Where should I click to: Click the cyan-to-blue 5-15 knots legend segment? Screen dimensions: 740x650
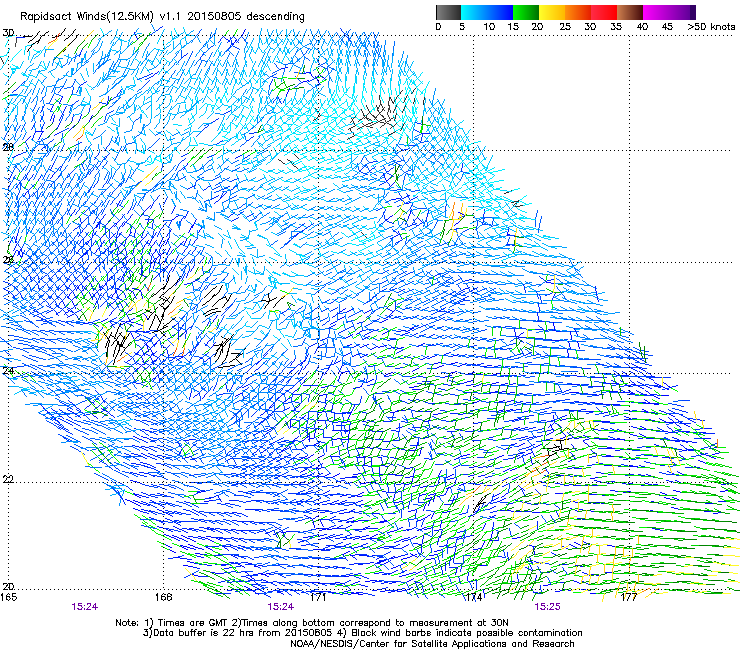point(487,12)
